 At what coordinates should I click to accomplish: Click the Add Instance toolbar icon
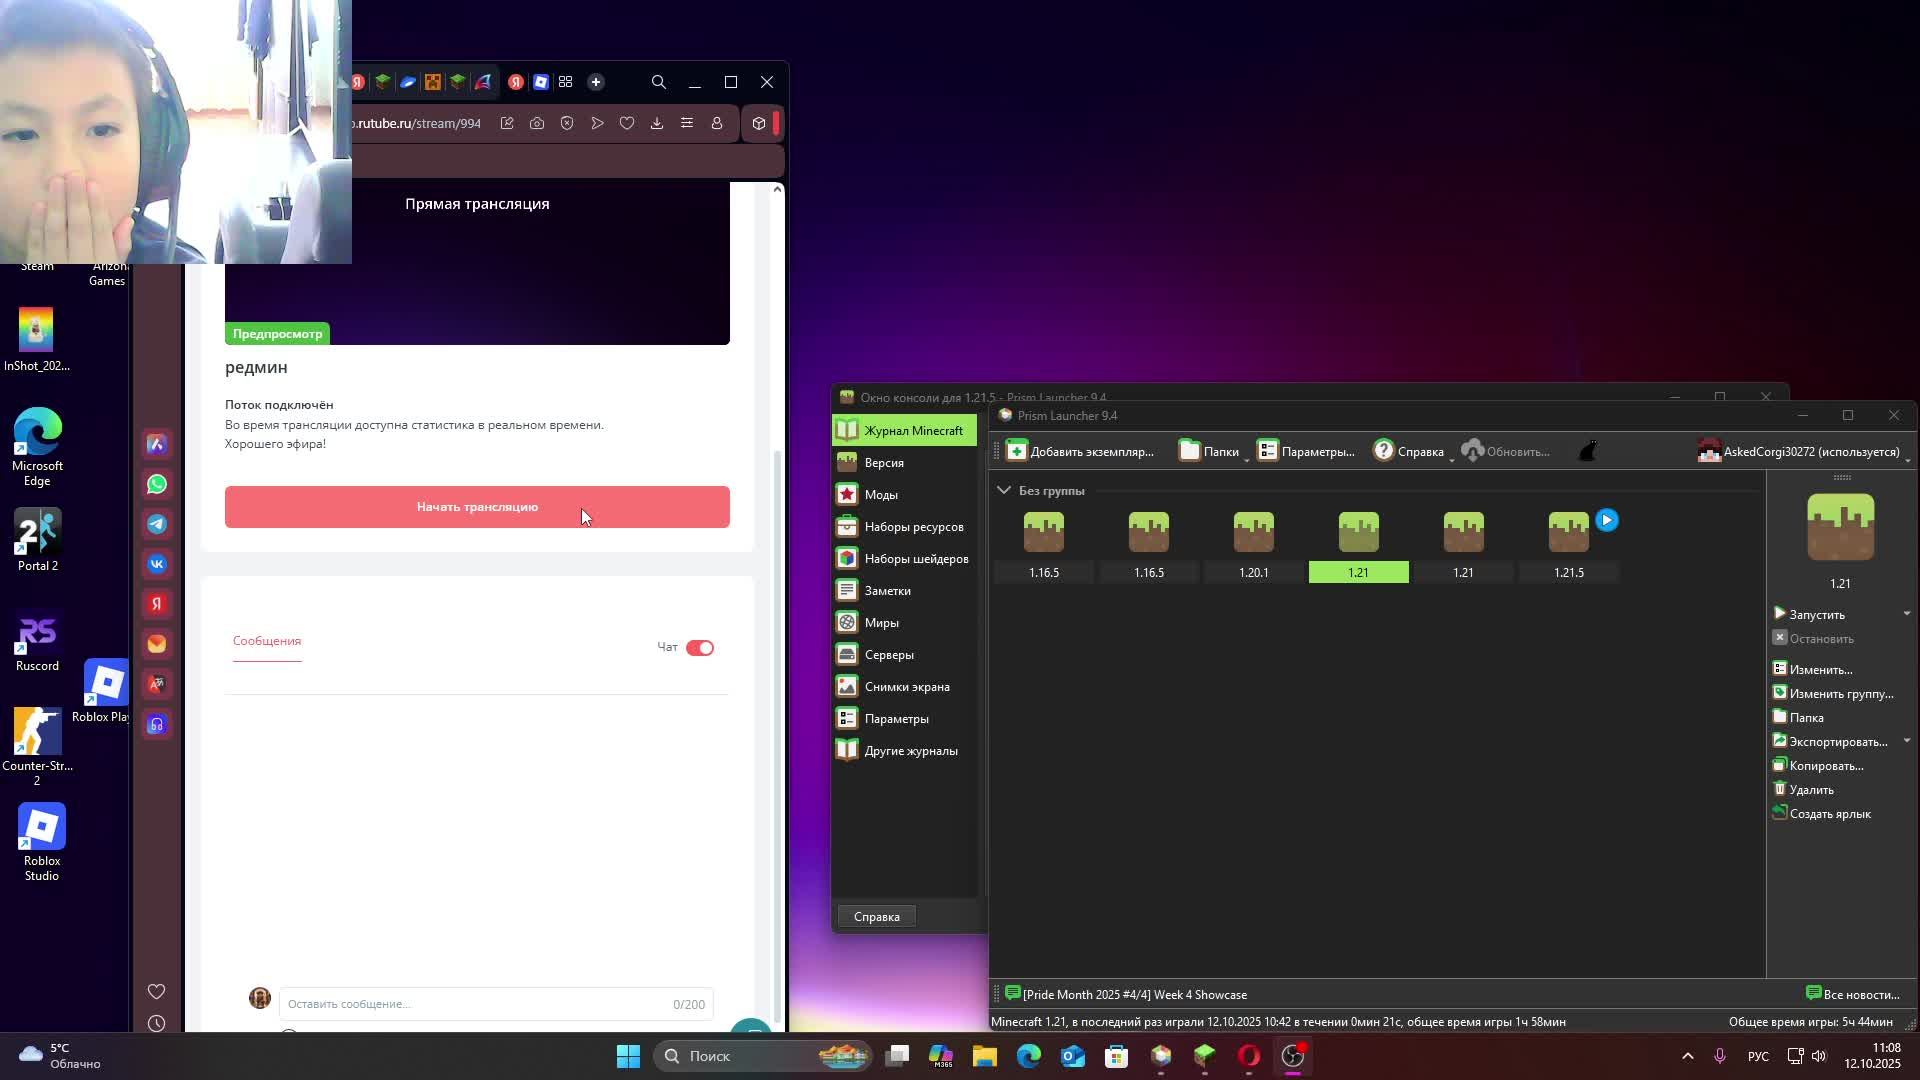click(x=1017, y=451)
